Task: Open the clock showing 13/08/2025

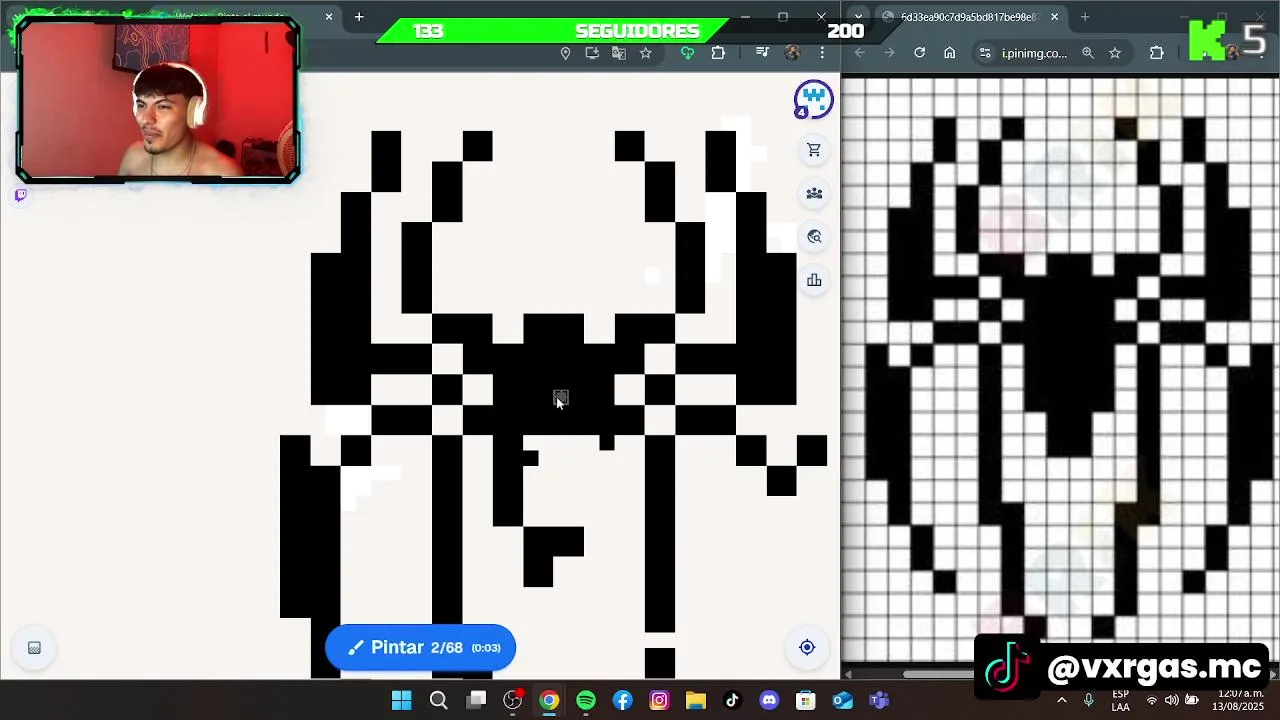Action: click(1240, 700)
